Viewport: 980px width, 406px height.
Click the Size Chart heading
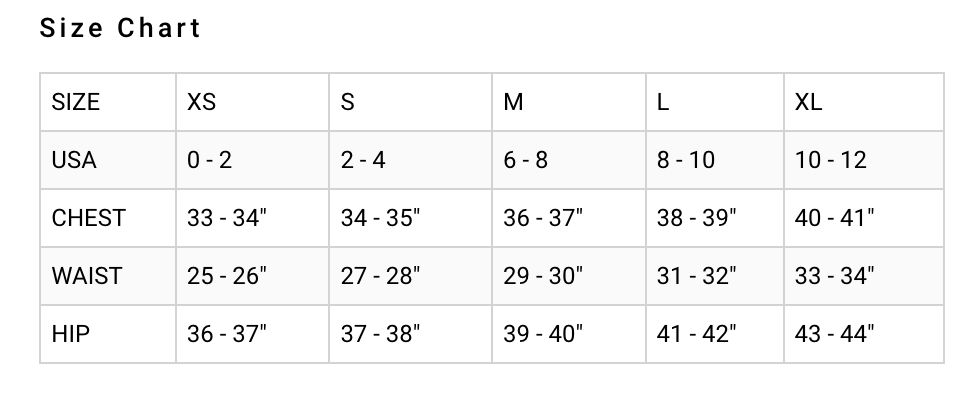[120, 28]
